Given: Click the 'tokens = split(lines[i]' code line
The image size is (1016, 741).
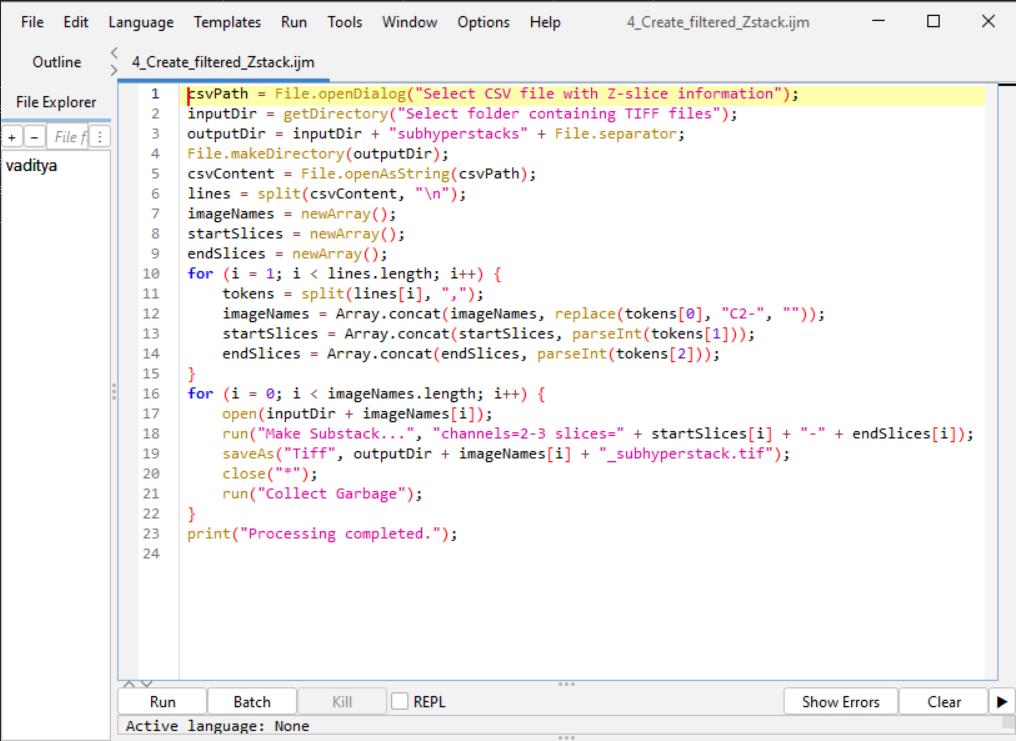Looking at the screenshot, I should [353, 294].
